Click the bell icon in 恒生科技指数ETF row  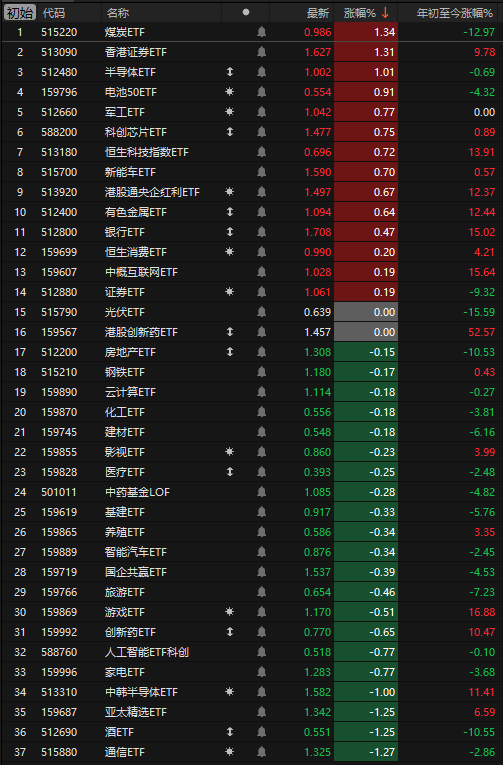click(x=262, y=152)
